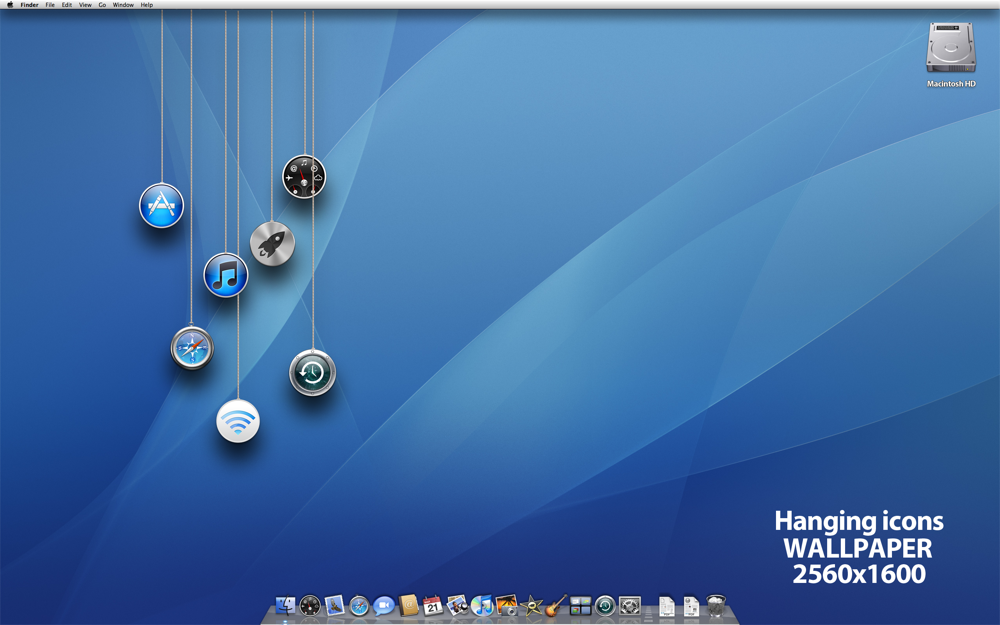Open iPhoto from the Dock

tap(458, 606)
